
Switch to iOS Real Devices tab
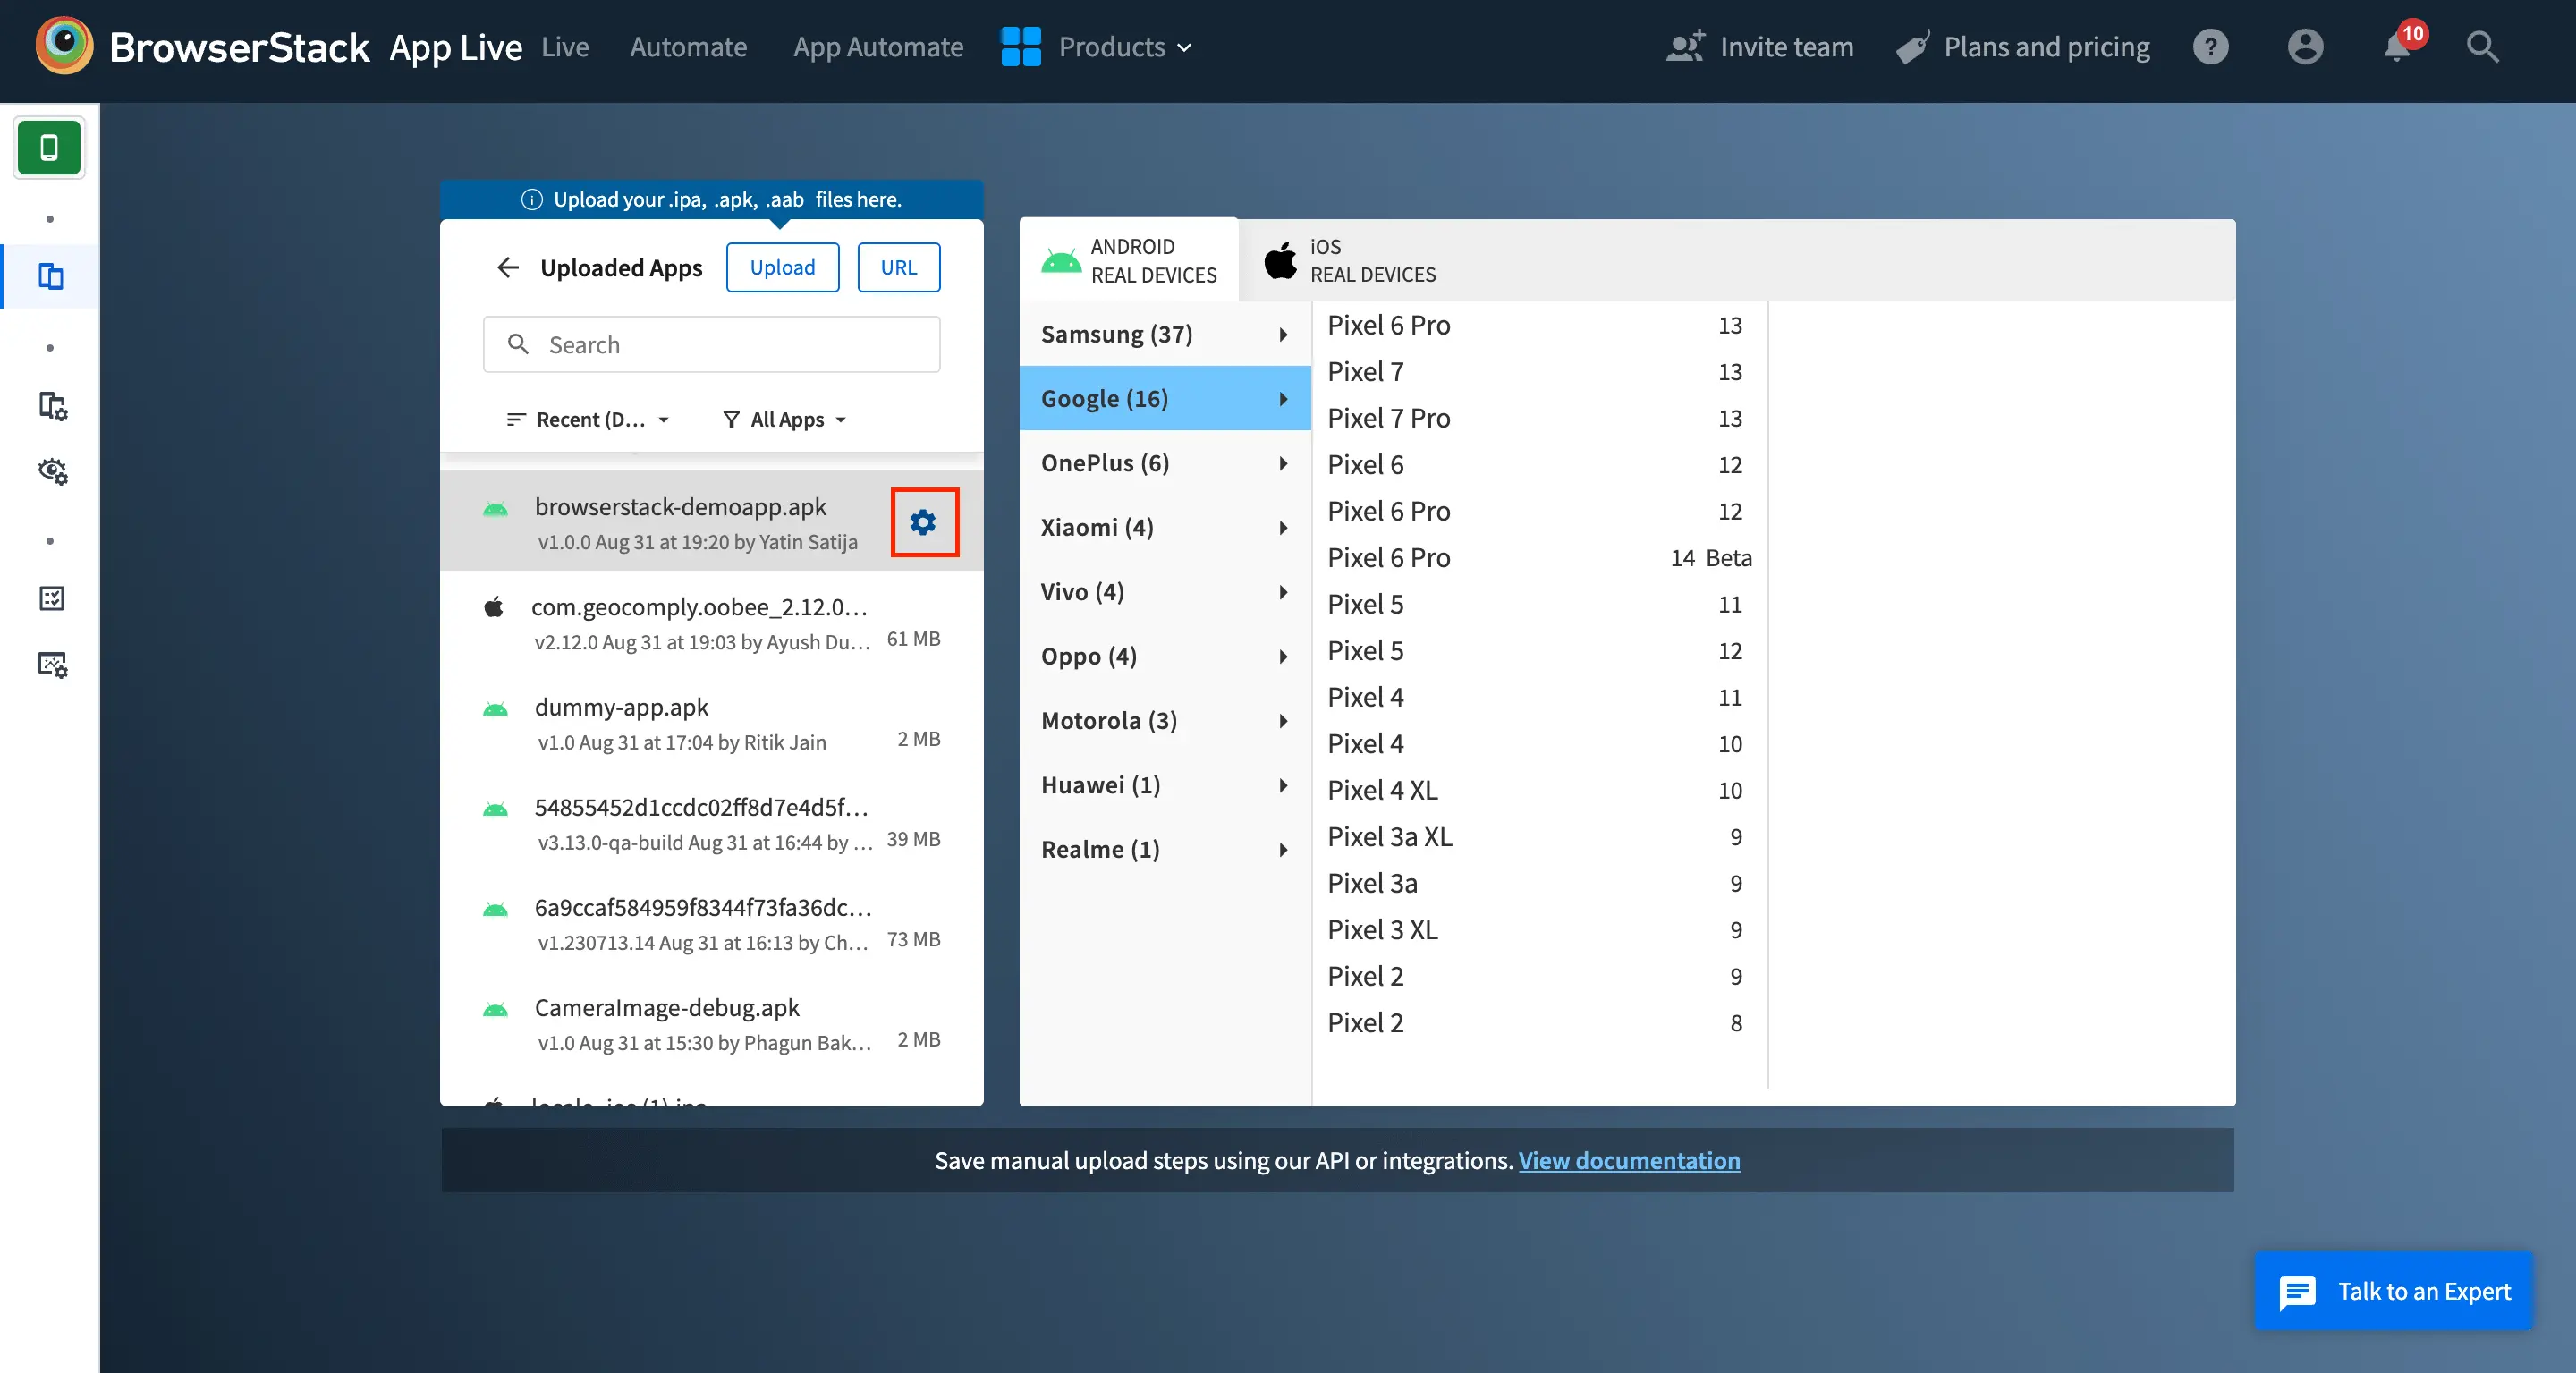(1350, 260)
